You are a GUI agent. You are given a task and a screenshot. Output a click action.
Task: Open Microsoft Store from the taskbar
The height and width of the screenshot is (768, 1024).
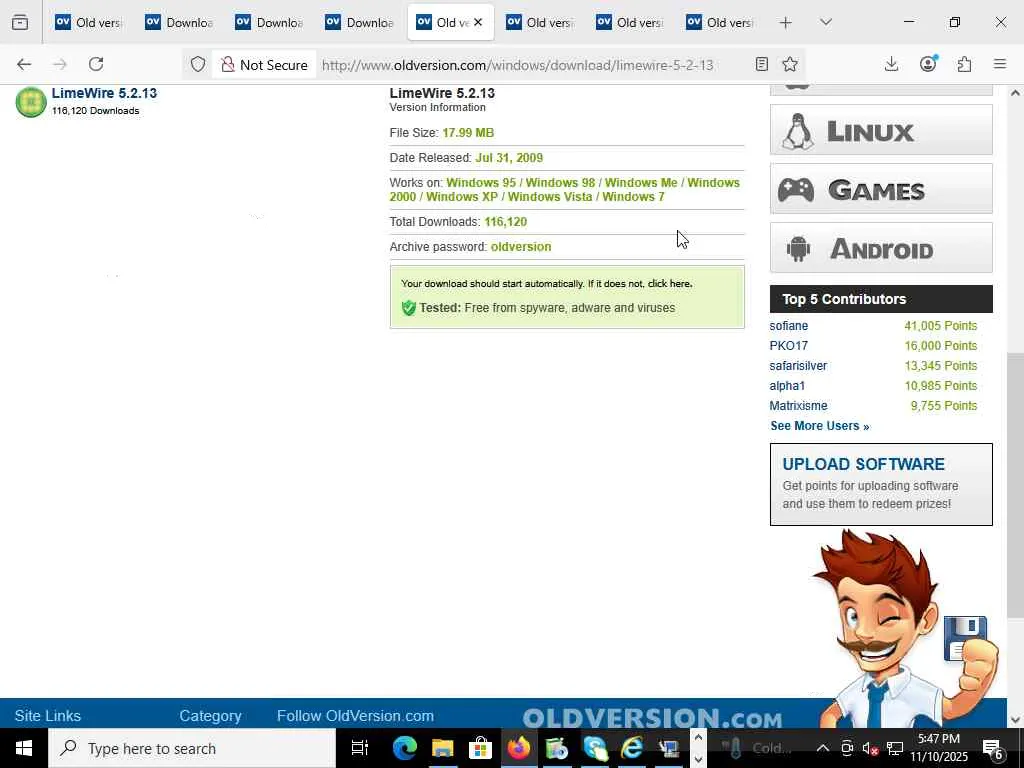pyautogui.click(x=480, y=748)
